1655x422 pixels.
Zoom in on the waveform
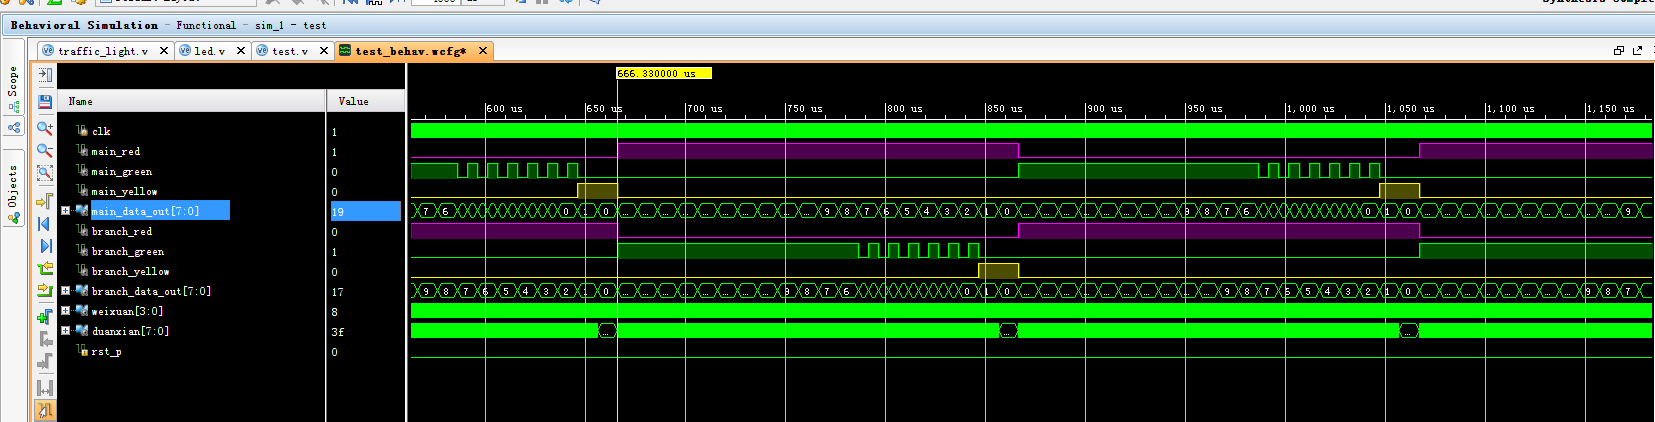[45, 128]
